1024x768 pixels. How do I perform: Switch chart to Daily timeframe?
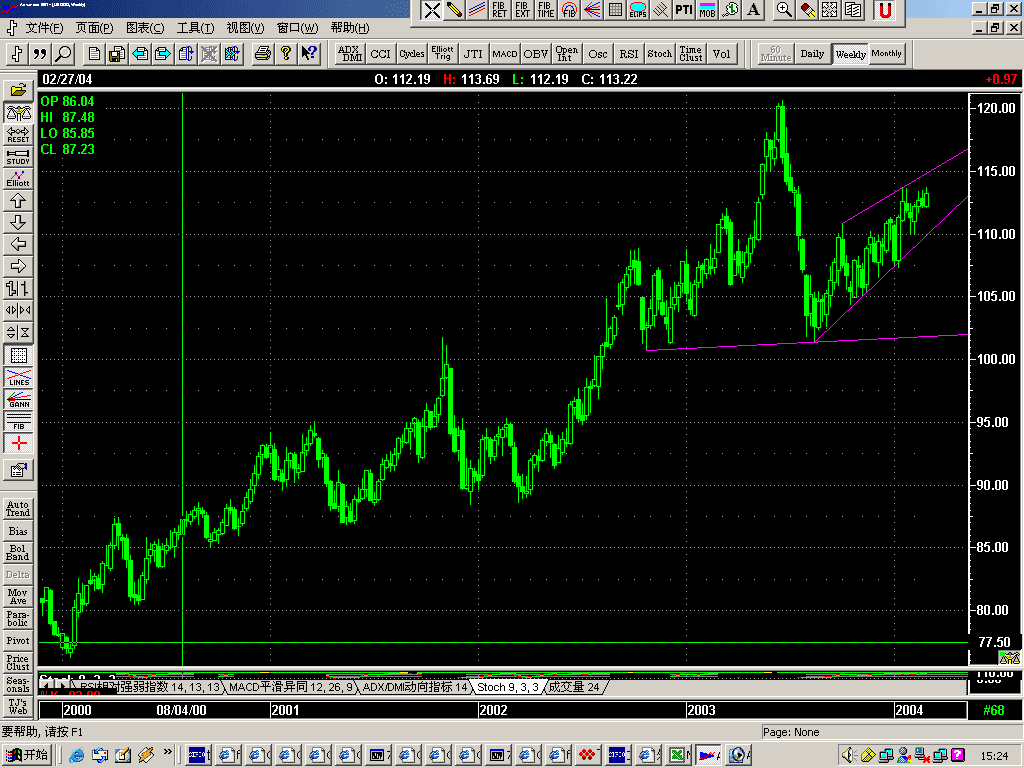pyautogui.click(x=812, y=54)
